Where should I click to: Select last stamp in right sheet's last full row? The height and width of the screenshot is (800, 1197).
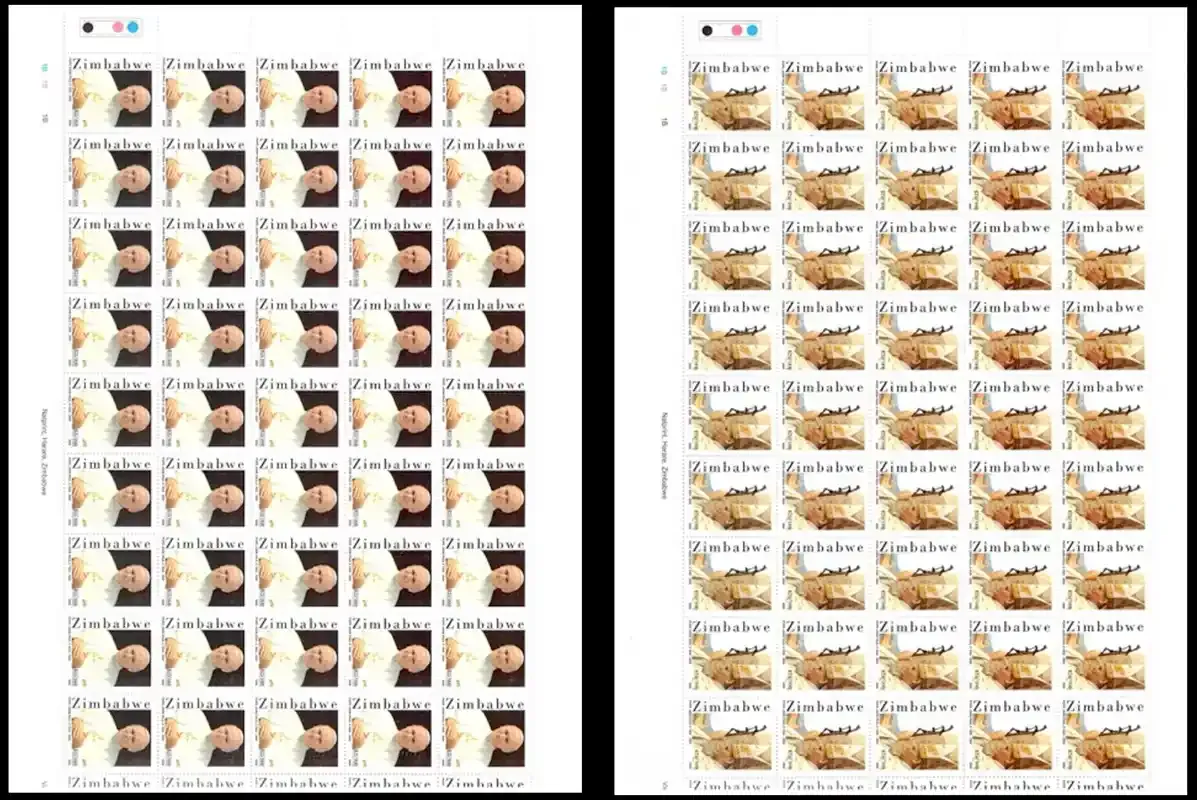pyautogui.click(x=1103, y=734)
